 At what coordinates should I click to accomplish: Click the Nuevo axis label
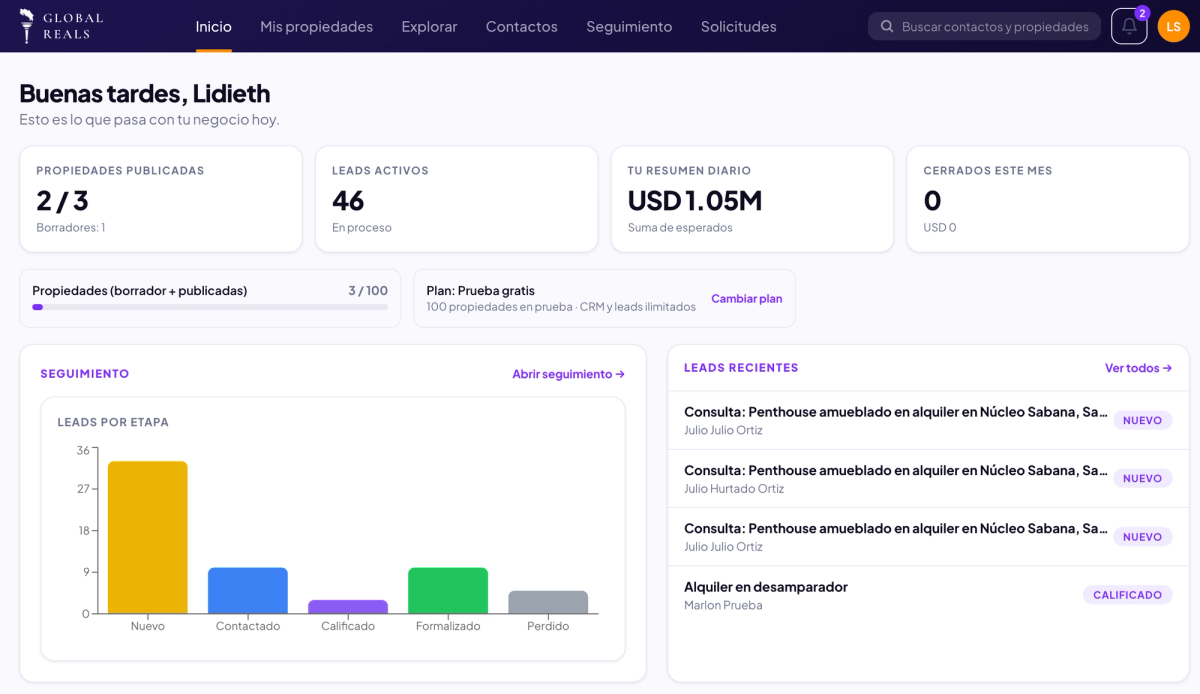(x=148, y=626)
